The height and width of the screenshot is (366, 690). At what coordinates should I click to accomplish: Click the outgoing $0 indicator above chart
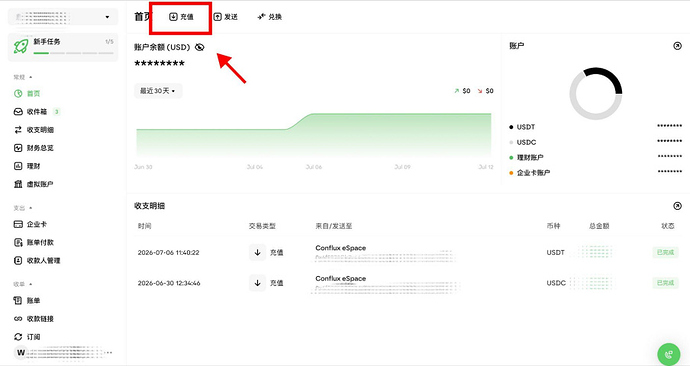(x=485, y=91)
